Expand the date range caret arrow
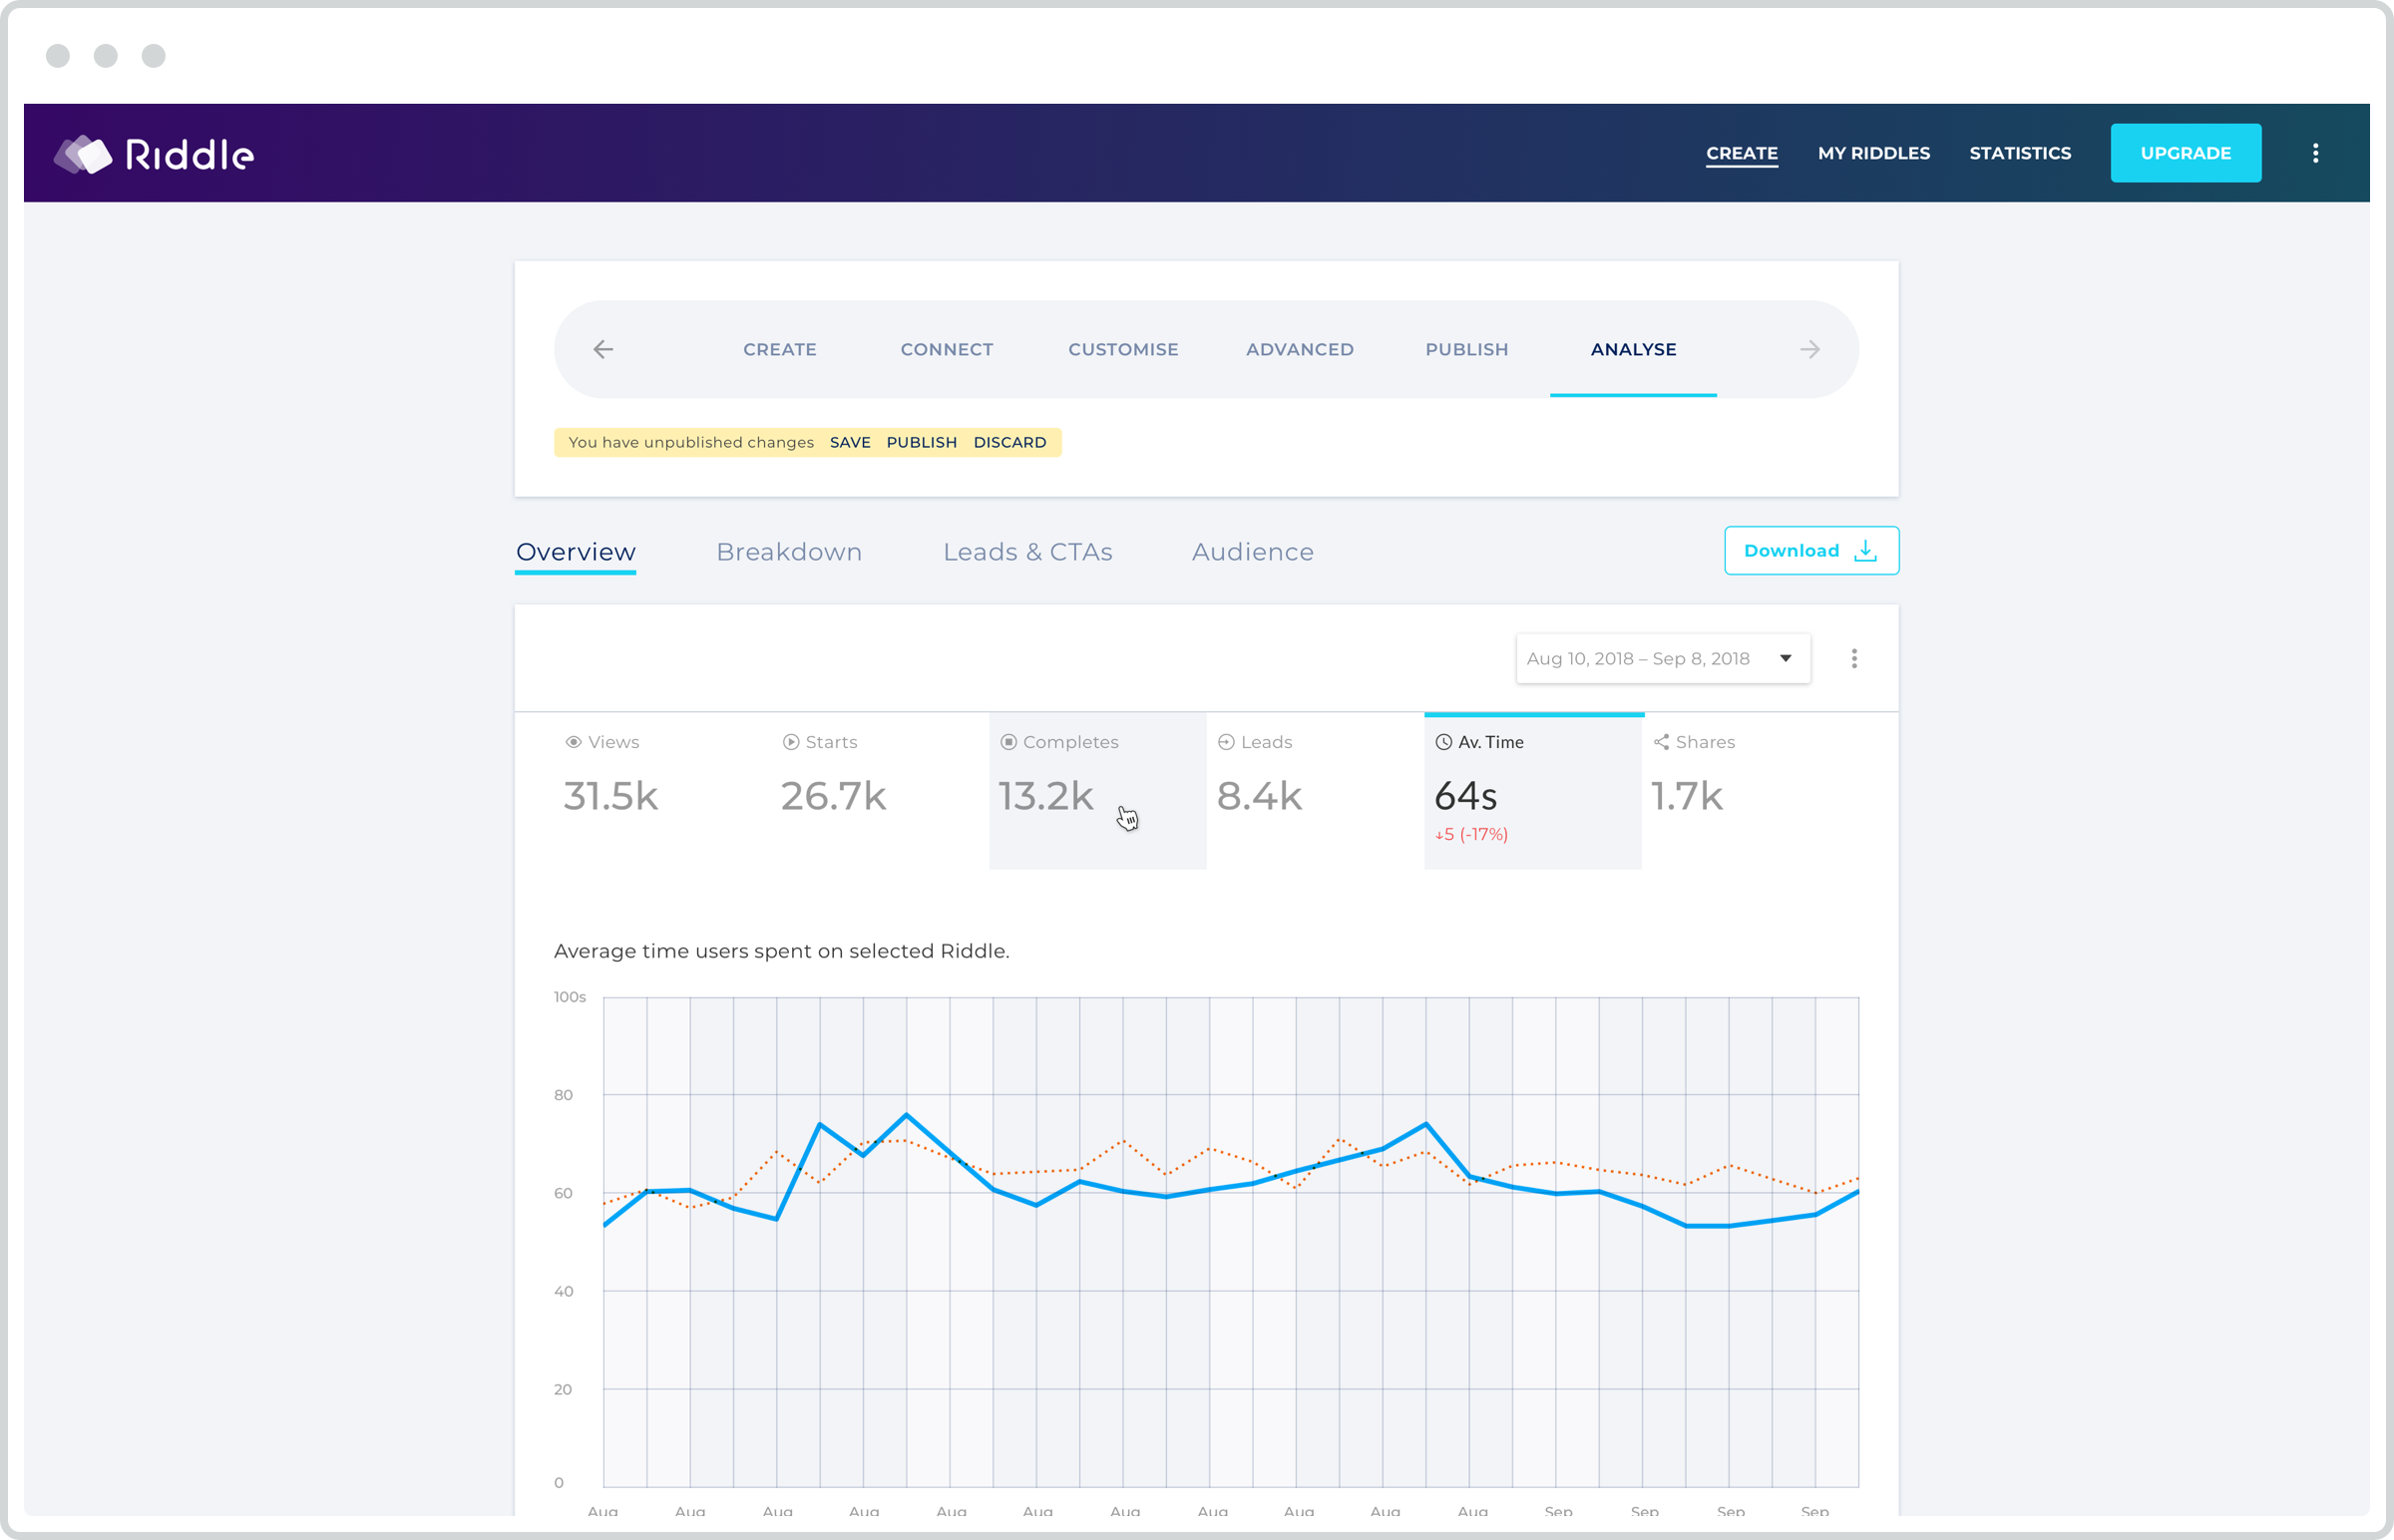This screenshot has height=1540, width=2394. 1785,658
